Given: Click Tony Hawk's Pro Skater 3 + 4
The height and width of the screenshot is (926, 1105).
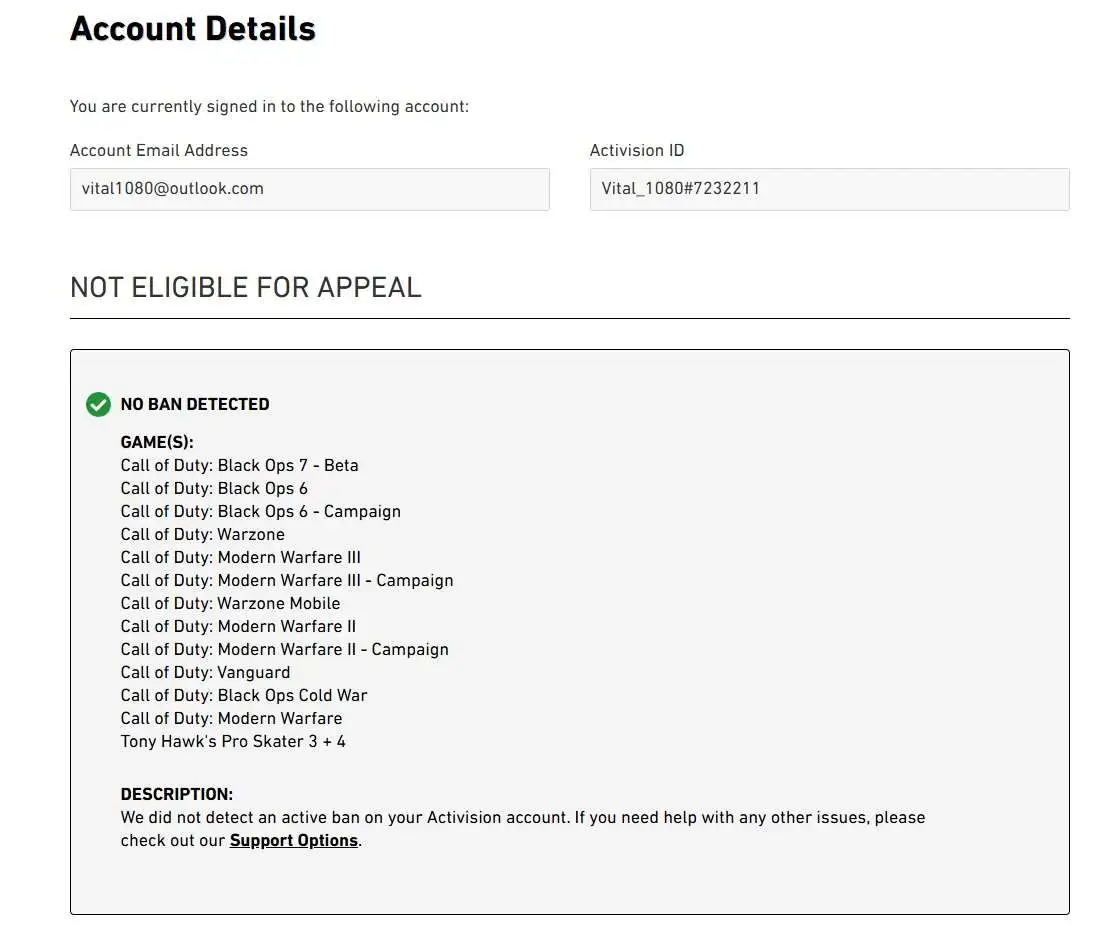Looking at the screenshot, I should pyautogui.click(x=233, y=741).
